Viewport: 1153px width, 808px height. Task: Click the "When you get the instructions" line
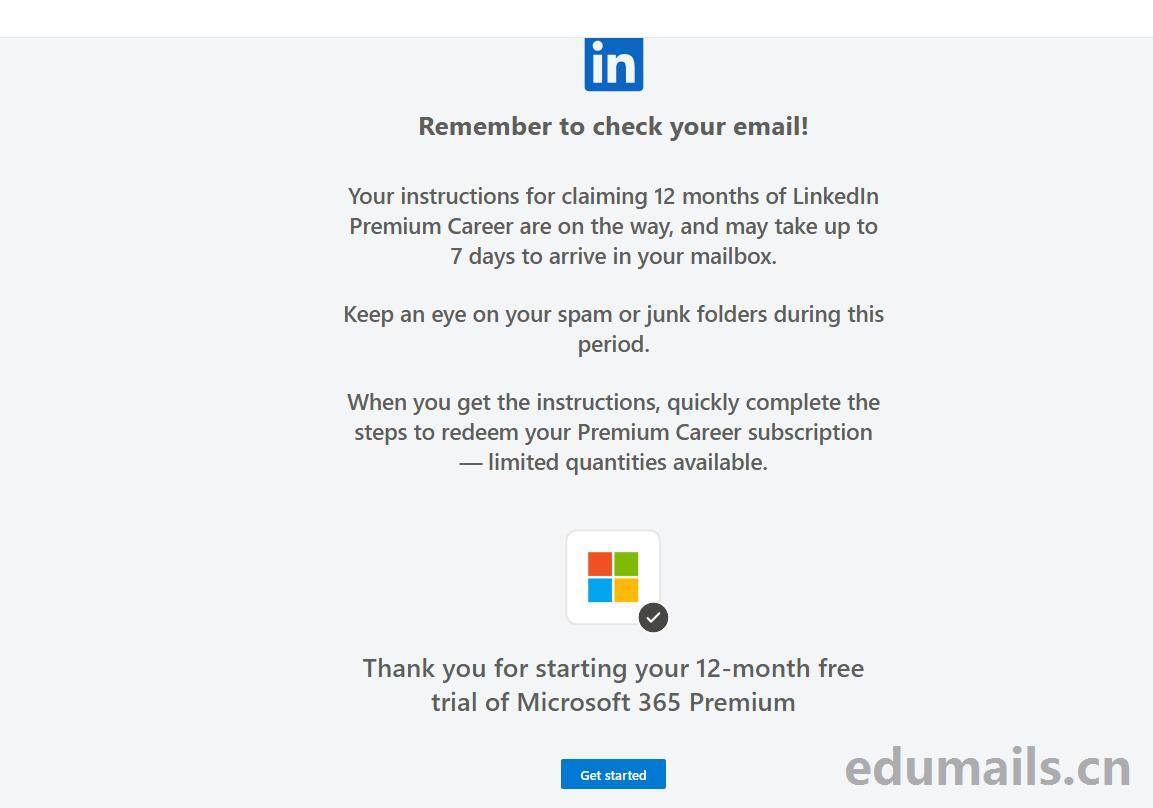613,402
